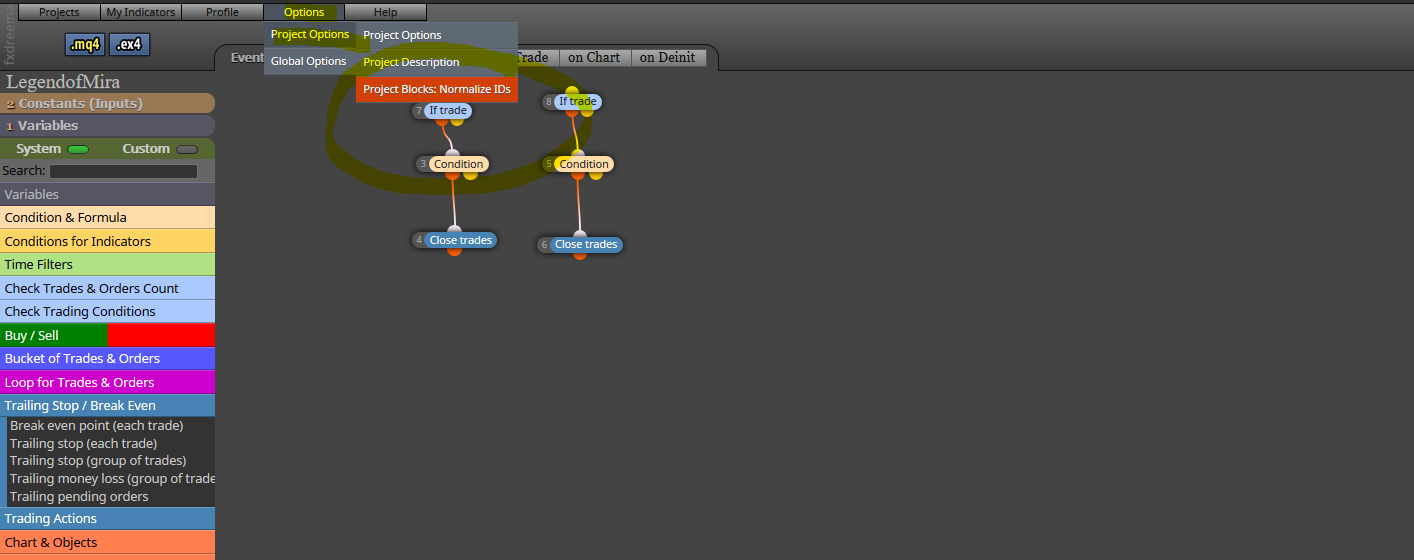Select Global Options in Options menu
Screen dimensions: 1414x560
coord(309,61)
